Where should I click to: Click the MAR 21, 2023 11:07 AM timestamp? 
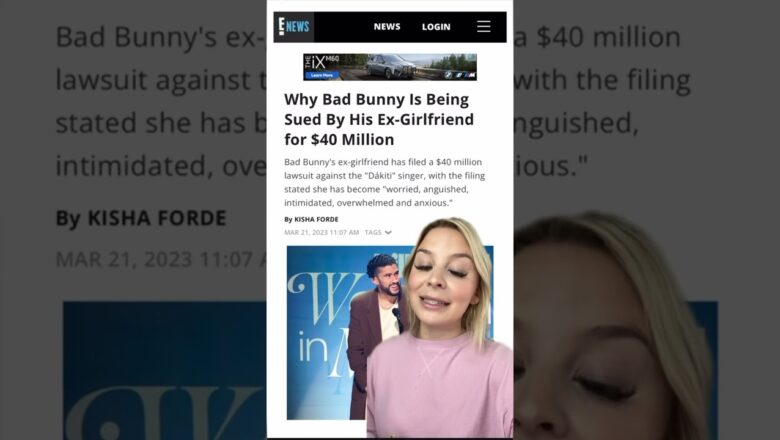point(321,232)
